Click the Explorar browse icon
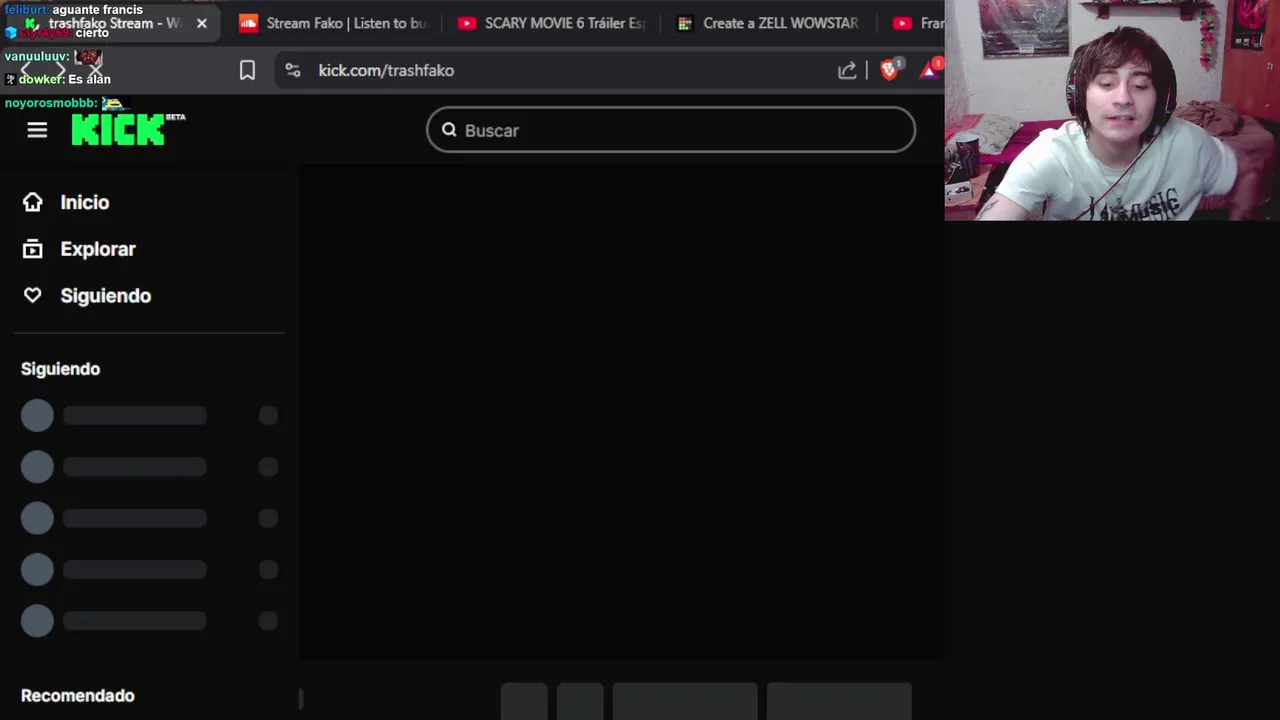1280x720 pixels. tap(33, 249)
